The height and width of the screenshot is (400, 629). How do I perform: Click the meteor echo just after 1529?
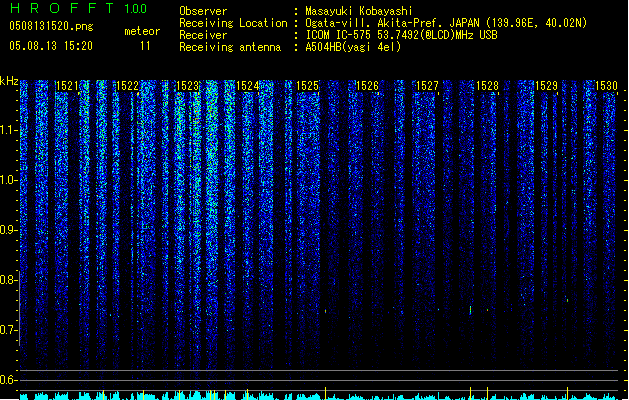567,299
